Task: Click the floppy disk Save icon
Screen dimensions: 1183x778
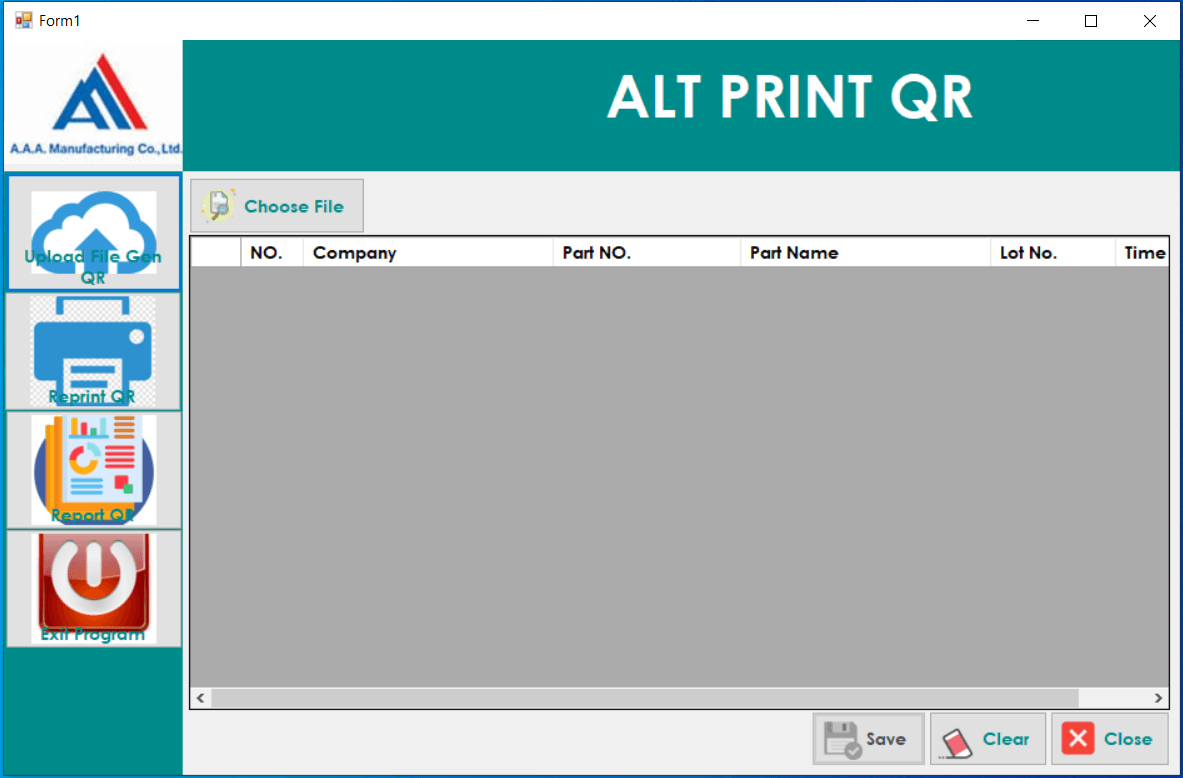Action: pyautogui.click(x=842, y=740)
